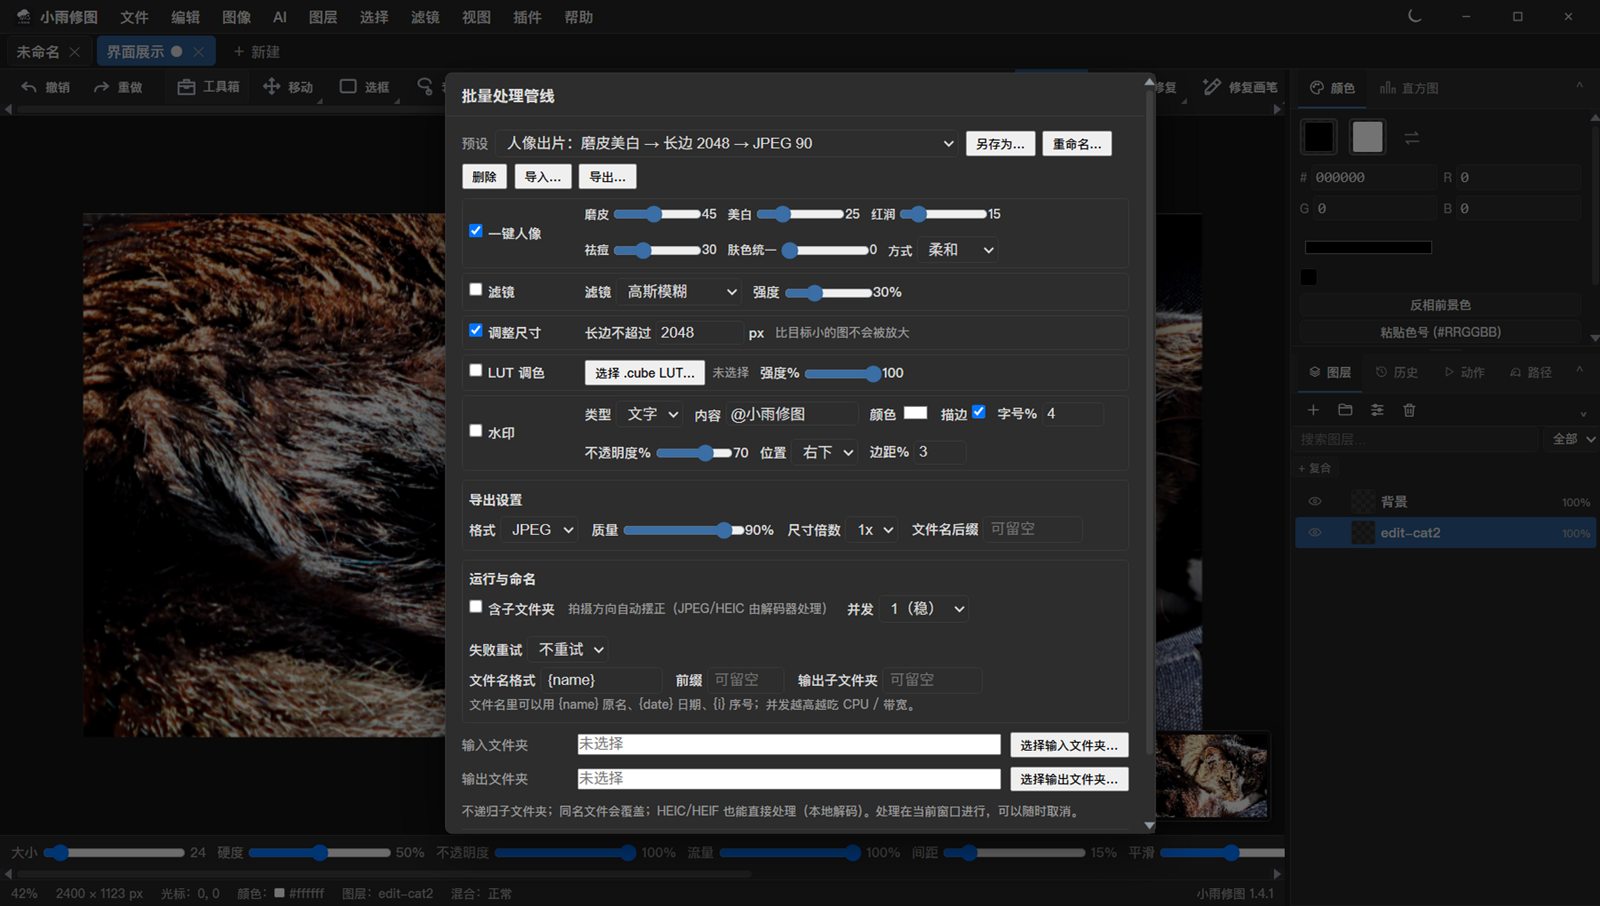Click the 选择 .cube LUT... button

pos(645,373)
